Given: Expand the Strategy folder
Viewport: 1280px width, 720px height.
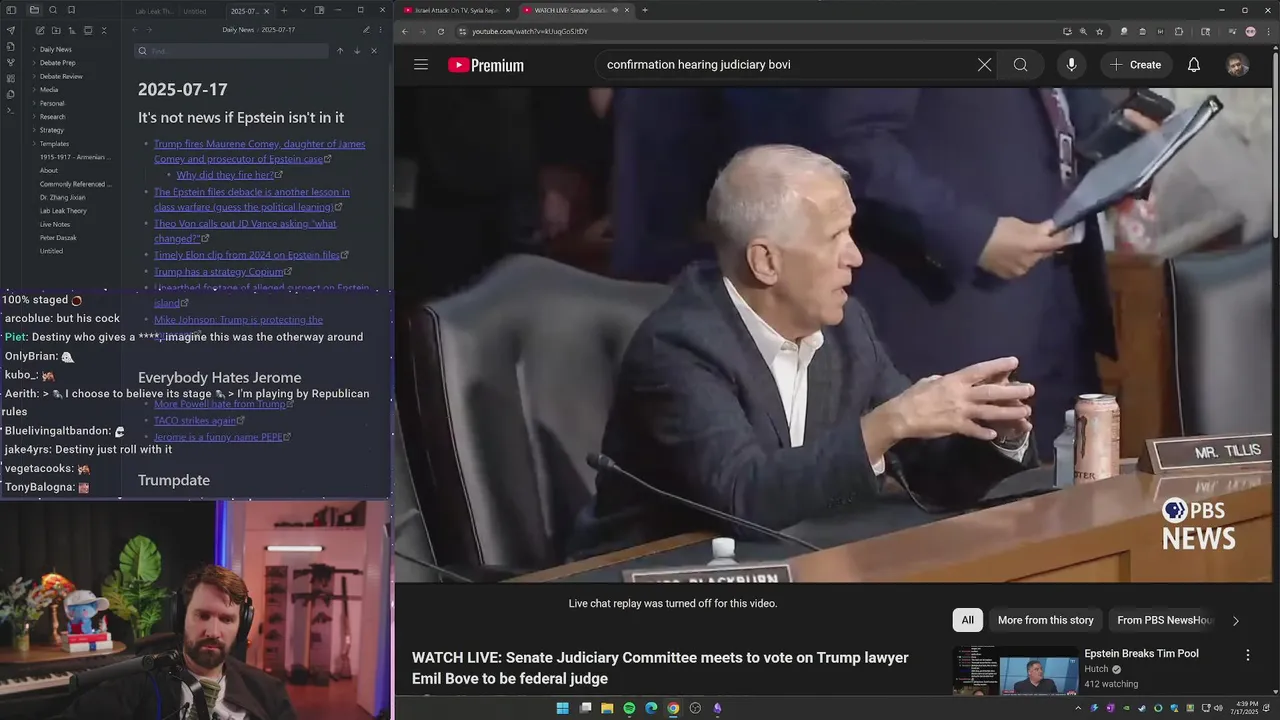Looking at the screenshot, I should pyautogui.click(x=52, y=130).
